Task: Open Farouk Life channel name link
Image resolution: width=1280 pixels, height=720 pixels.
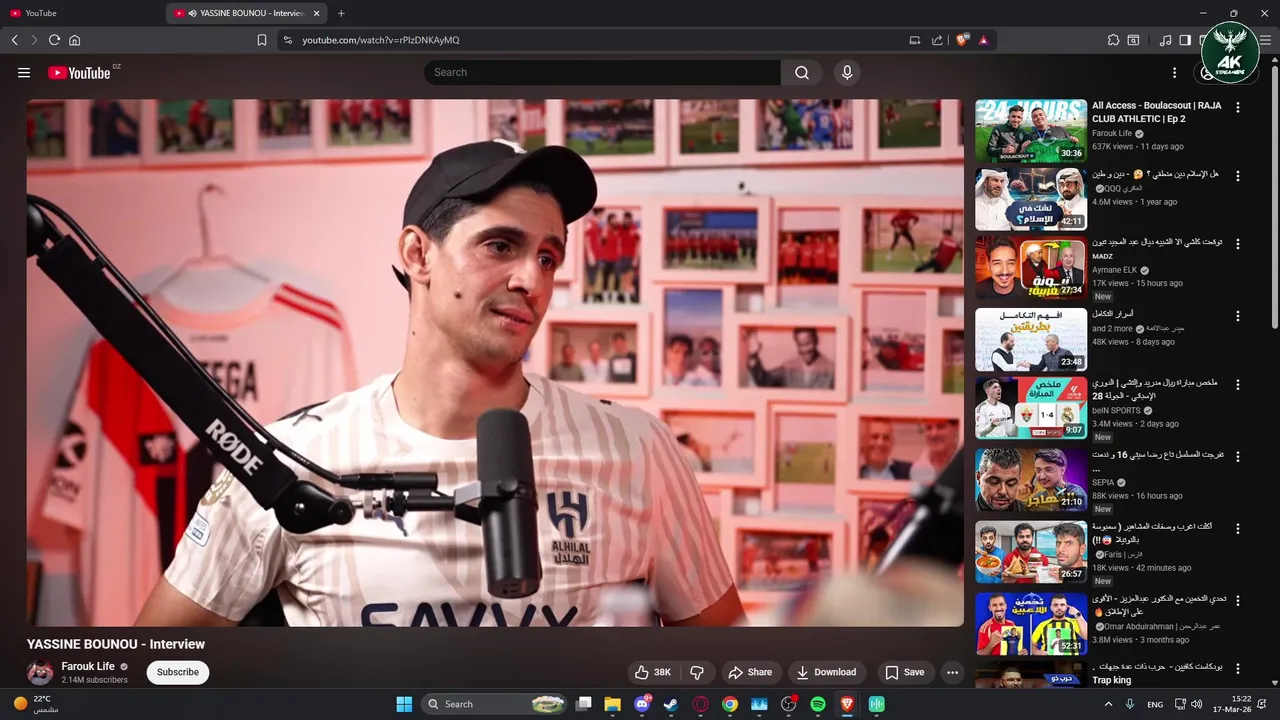Action: (x=88, y=666)
